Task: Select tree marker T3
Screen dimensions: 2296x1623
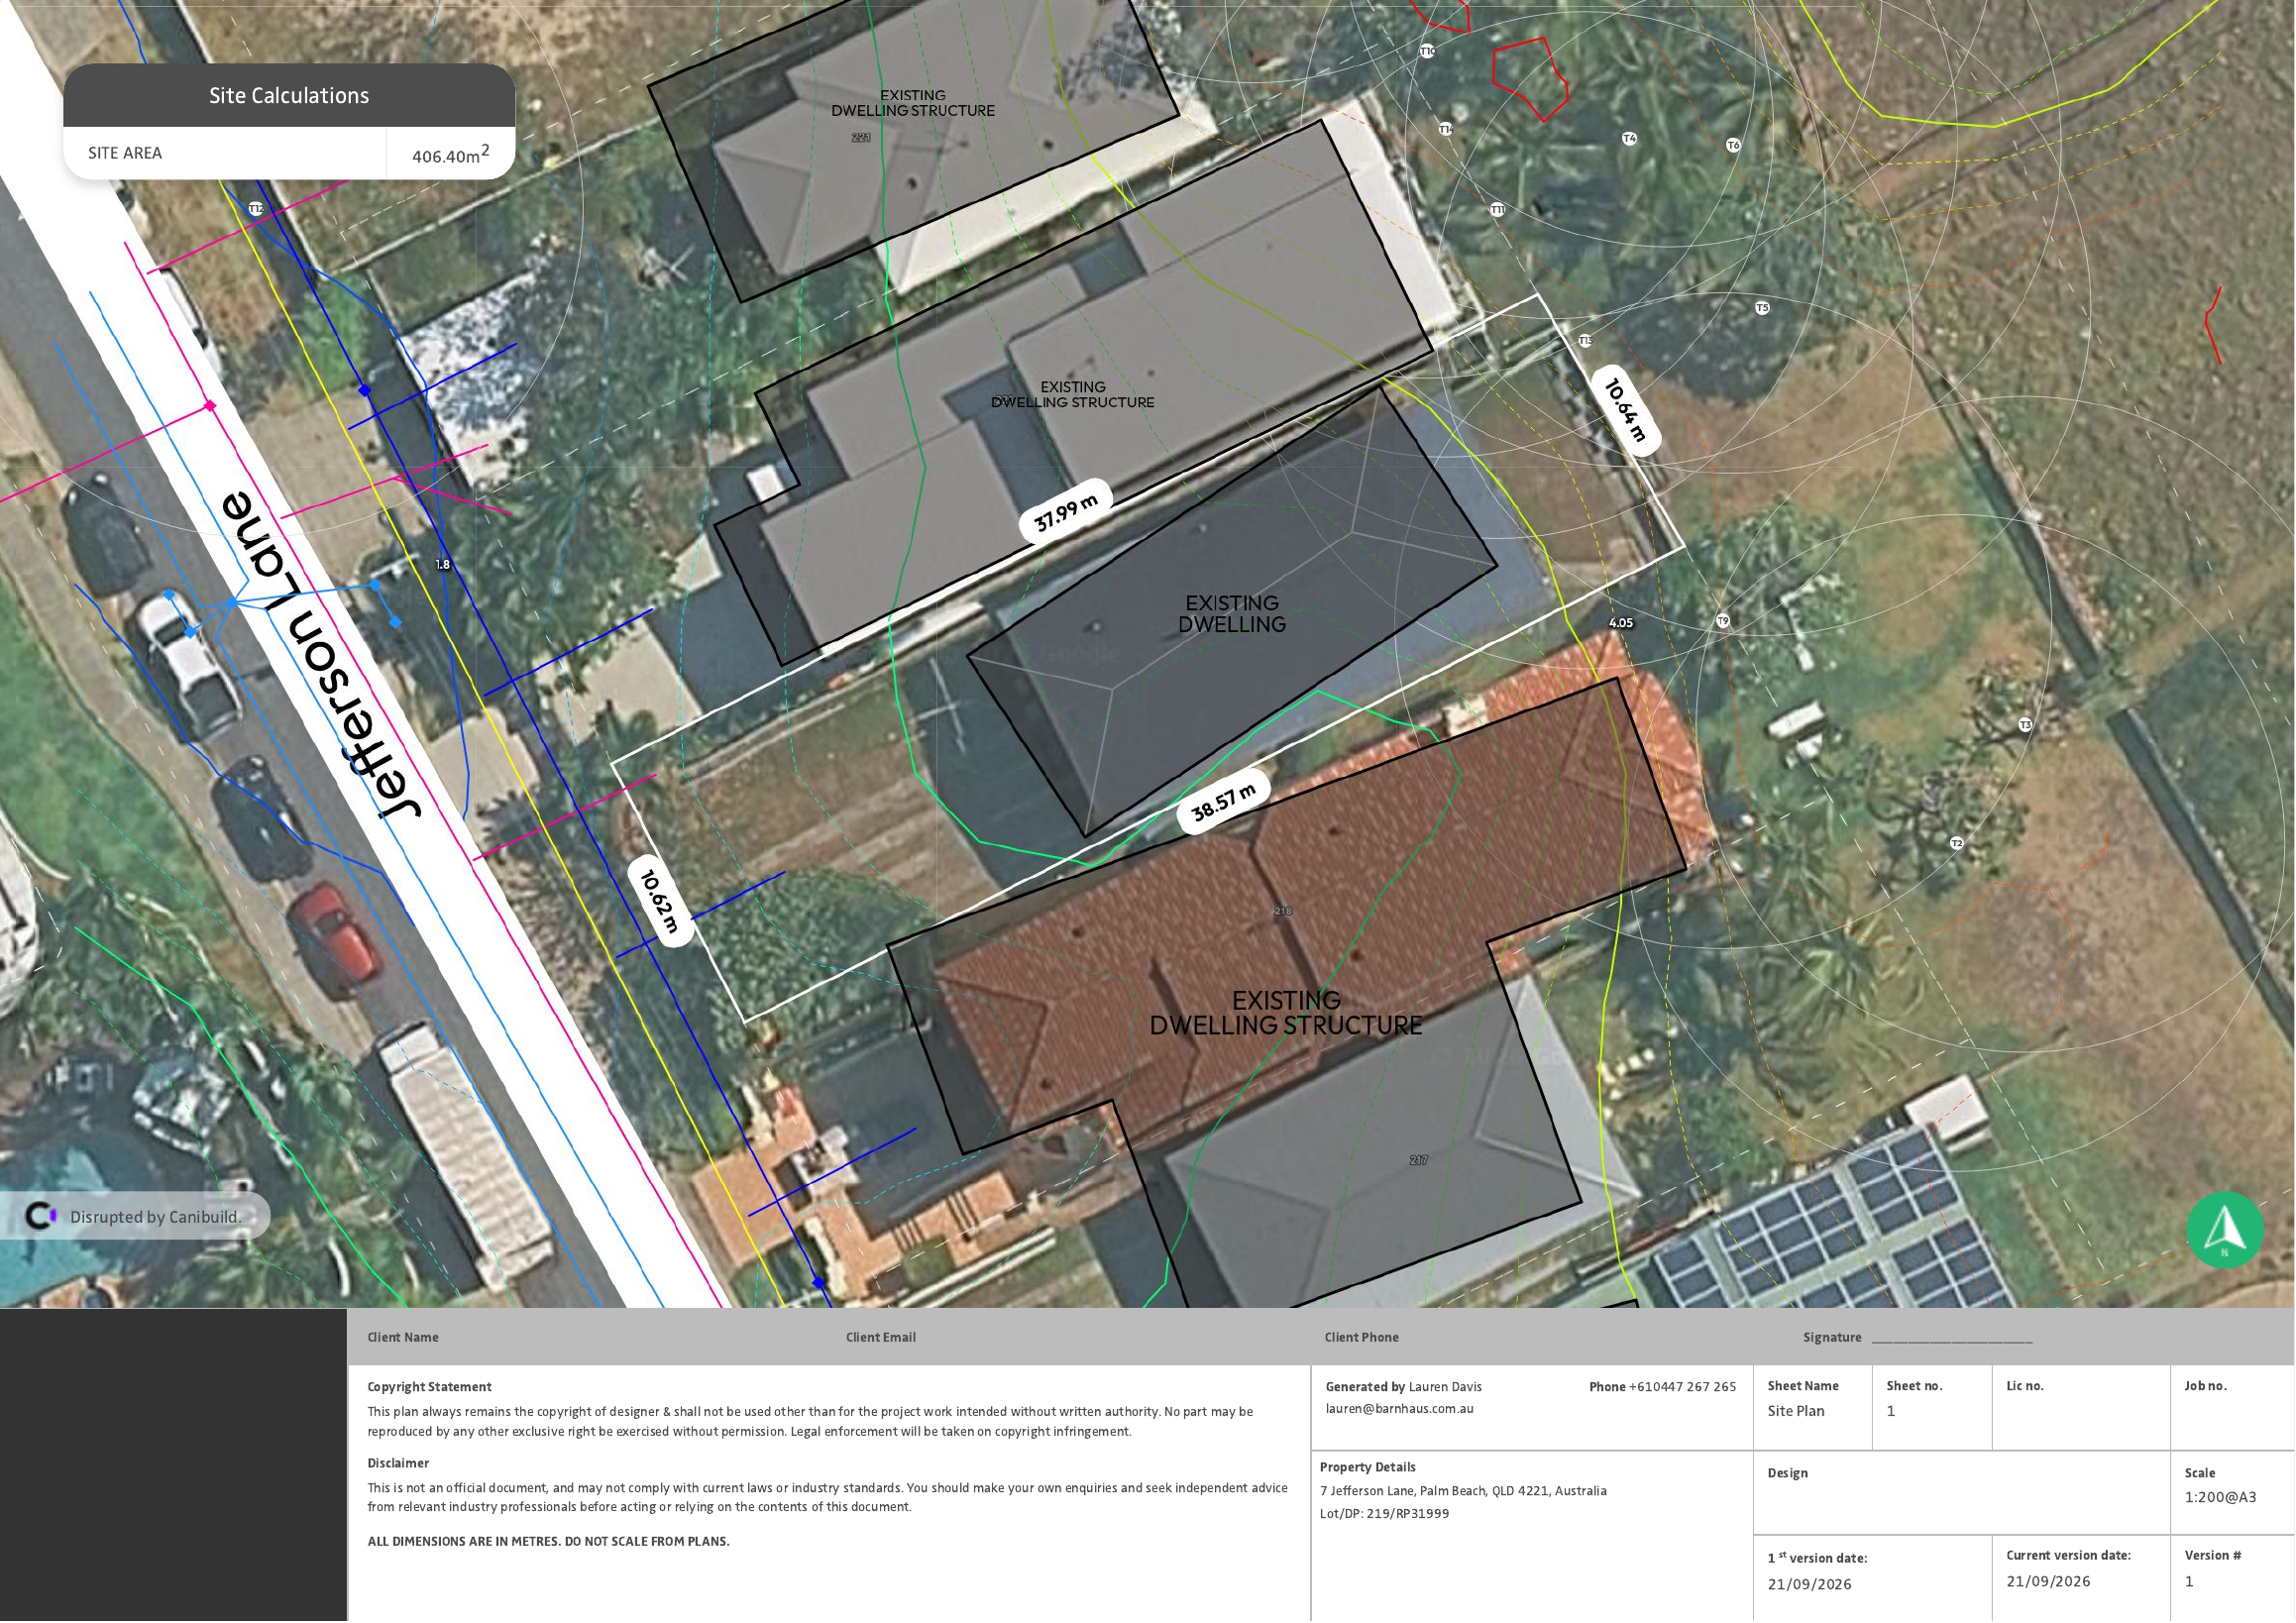Action: pyautogui.click(x=2025, y=725)
